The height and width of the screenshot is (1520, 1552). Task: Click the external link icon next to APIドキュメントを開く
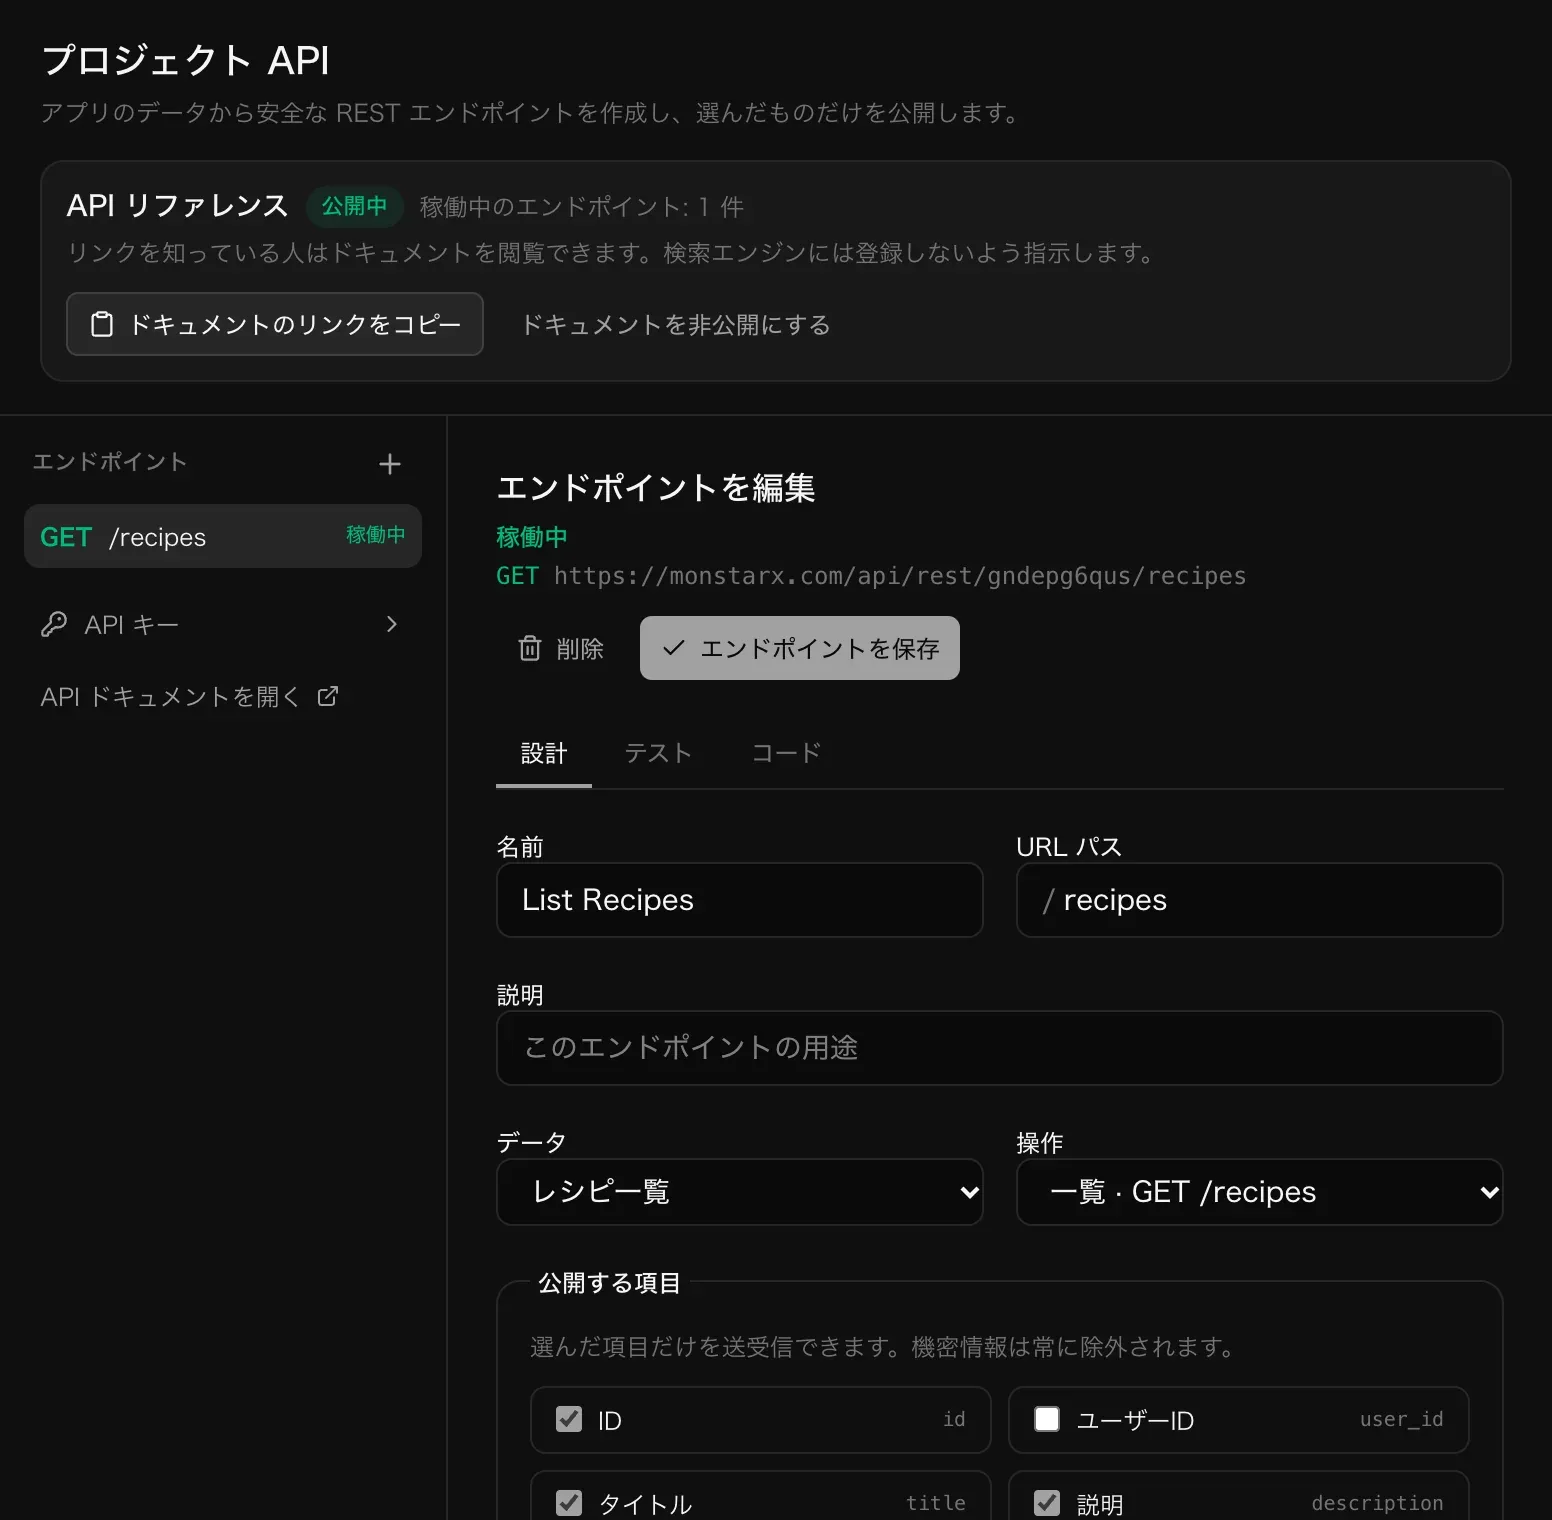[x=328, y=696]
